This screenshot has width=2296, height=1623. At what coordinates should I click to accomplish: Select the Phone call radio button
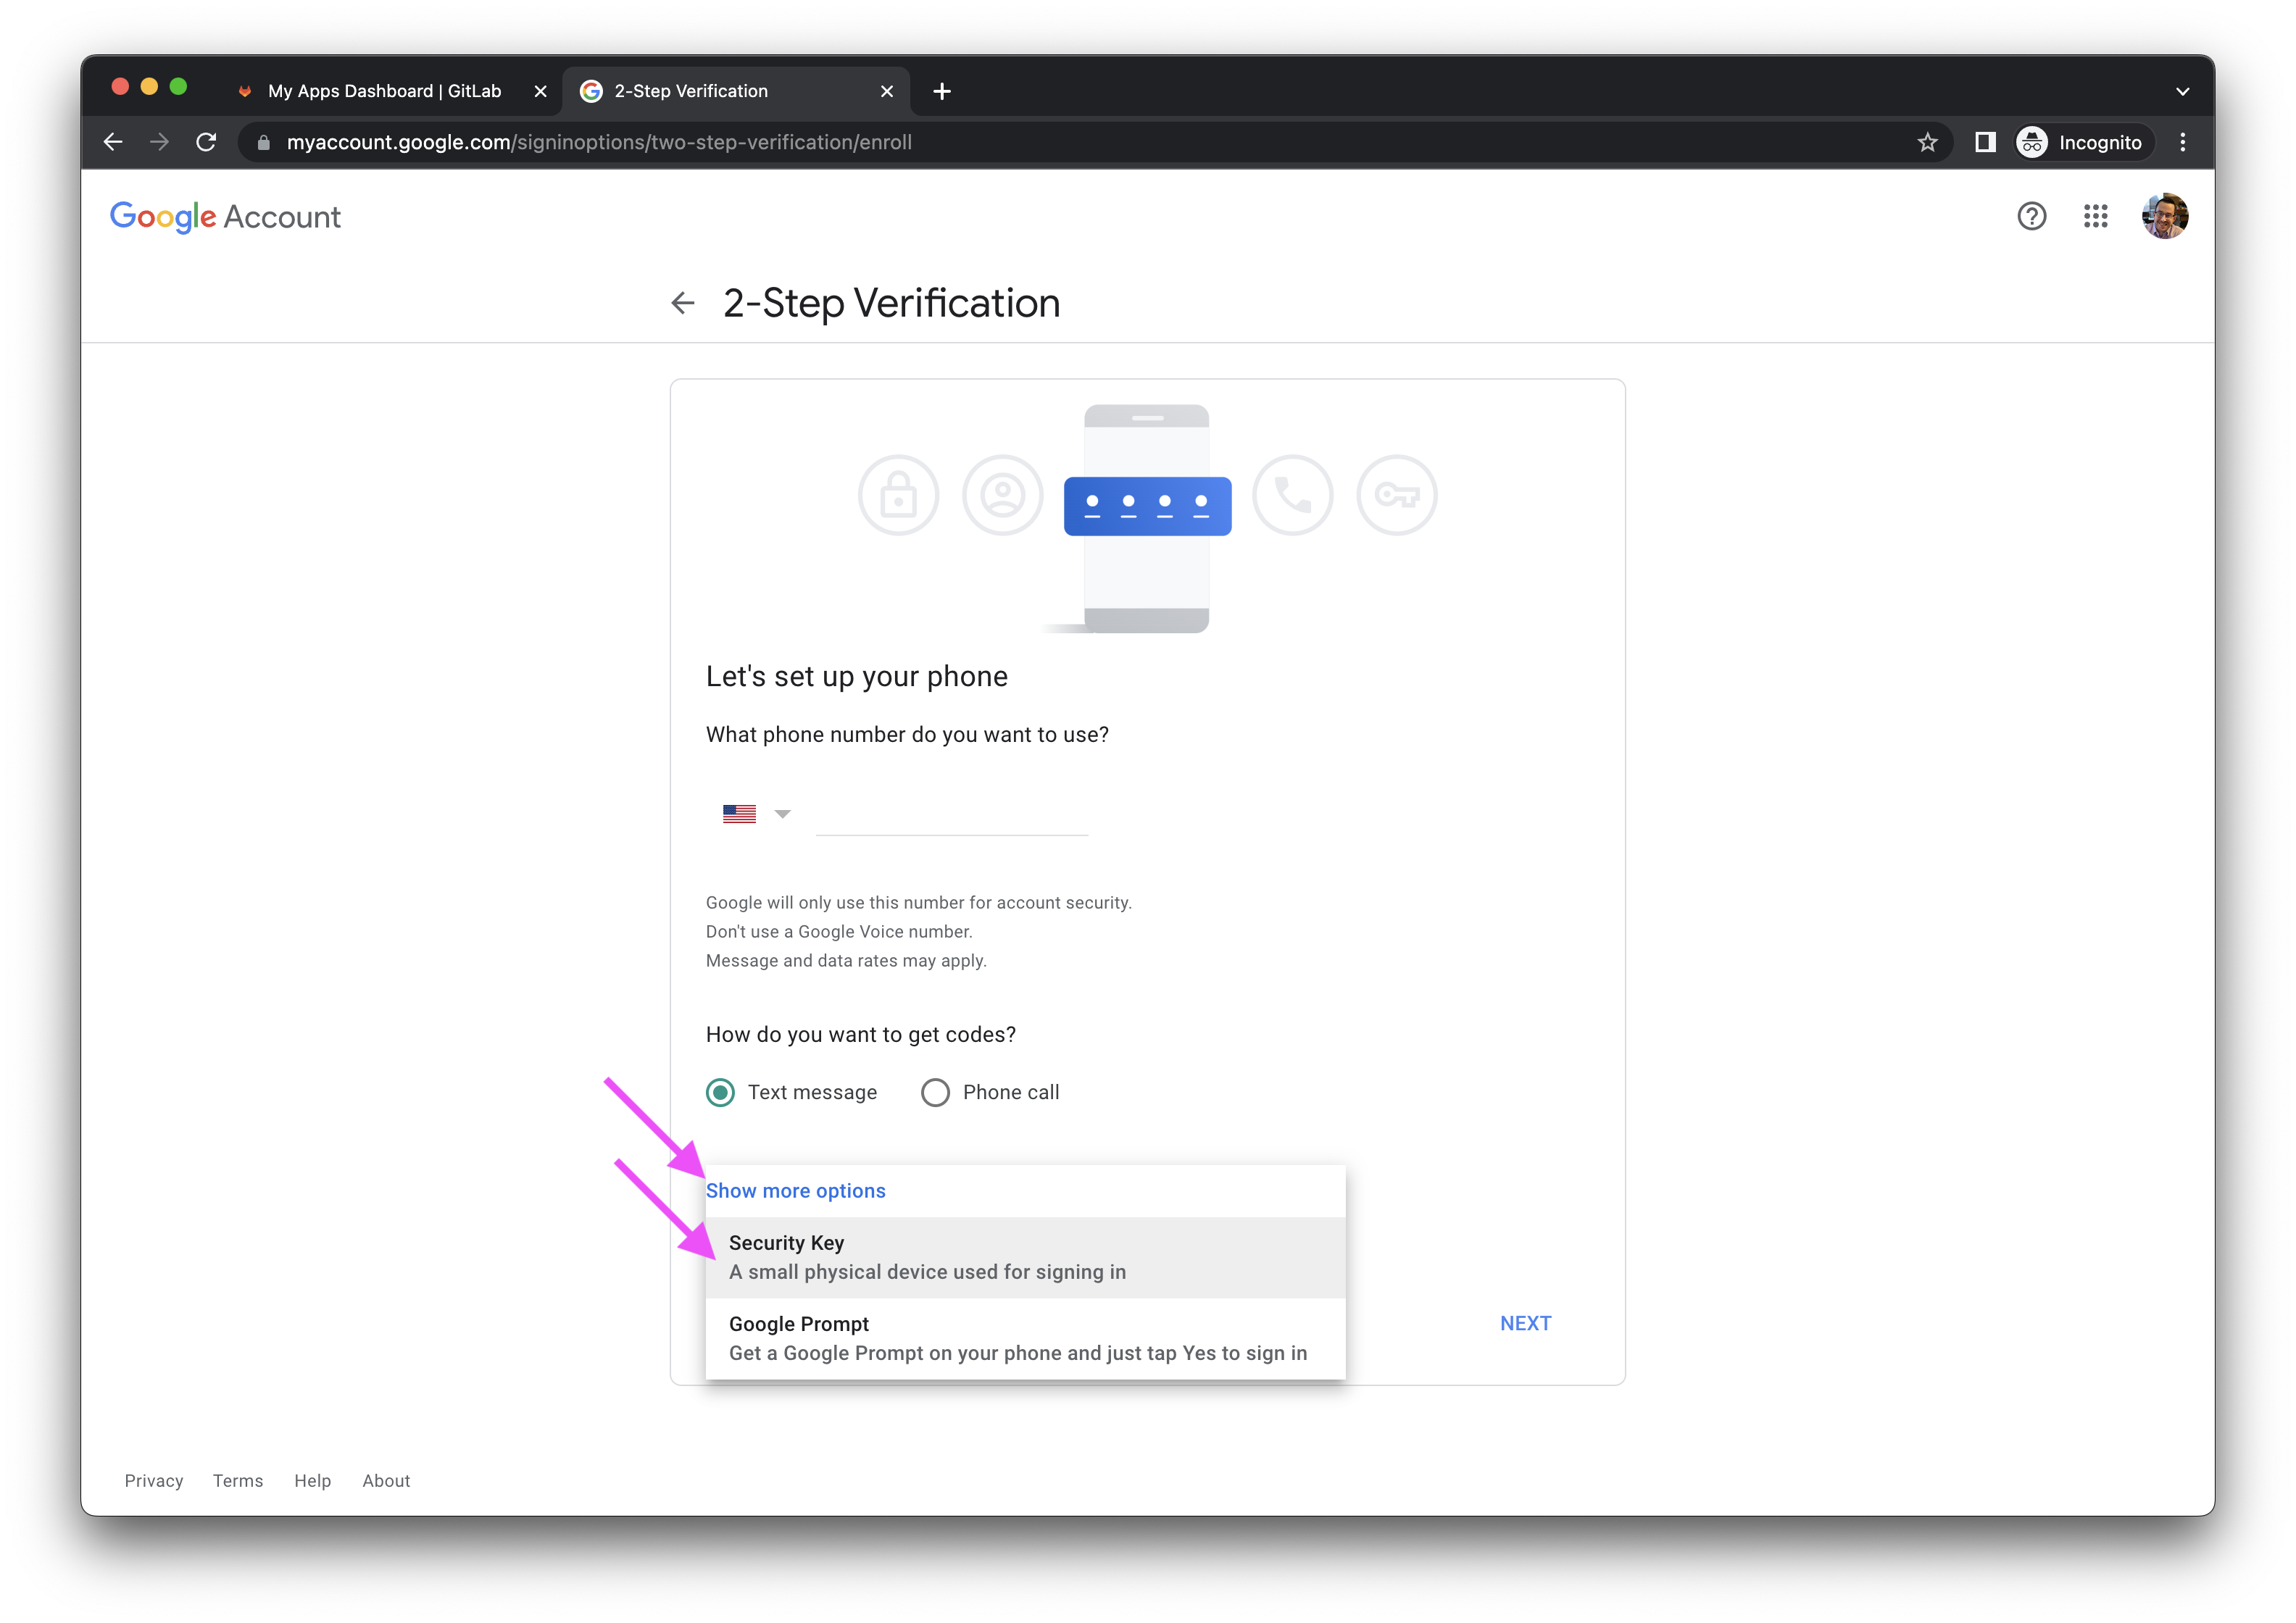[x=935, y=1092]
